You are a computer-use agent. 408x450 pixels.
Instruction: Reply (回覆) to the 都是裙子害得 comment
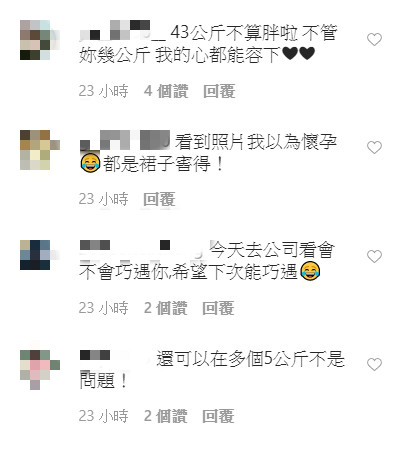[159, 199]
